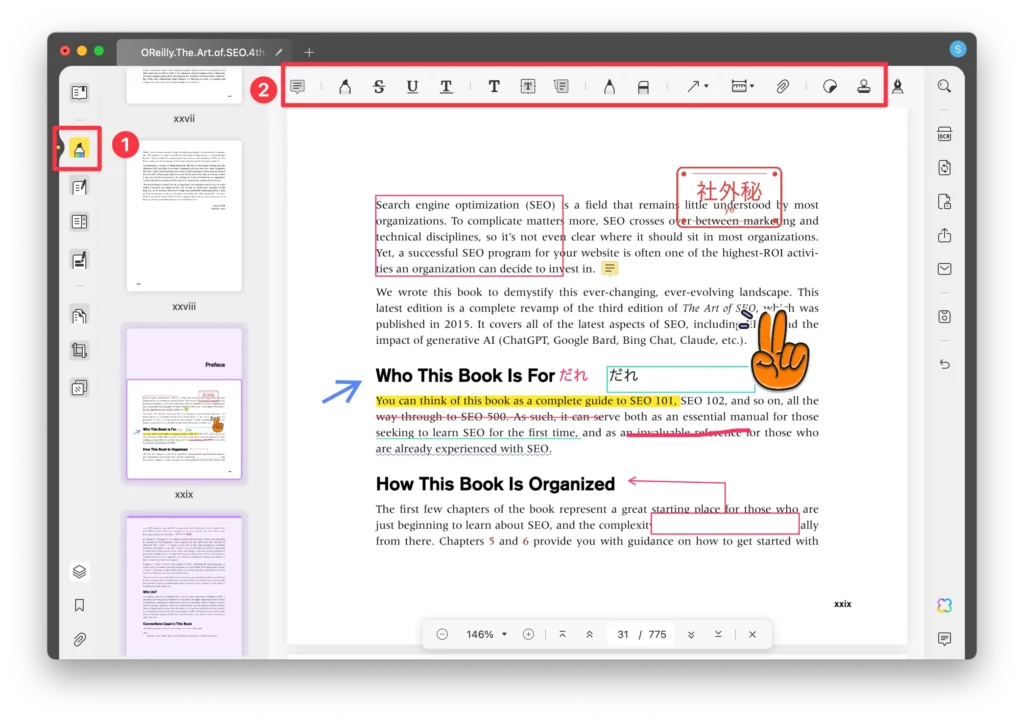Screen dimensions: 1024x722
Task: Open the zoom level dropdown showing 146%
Action: (x=486, y=634)
